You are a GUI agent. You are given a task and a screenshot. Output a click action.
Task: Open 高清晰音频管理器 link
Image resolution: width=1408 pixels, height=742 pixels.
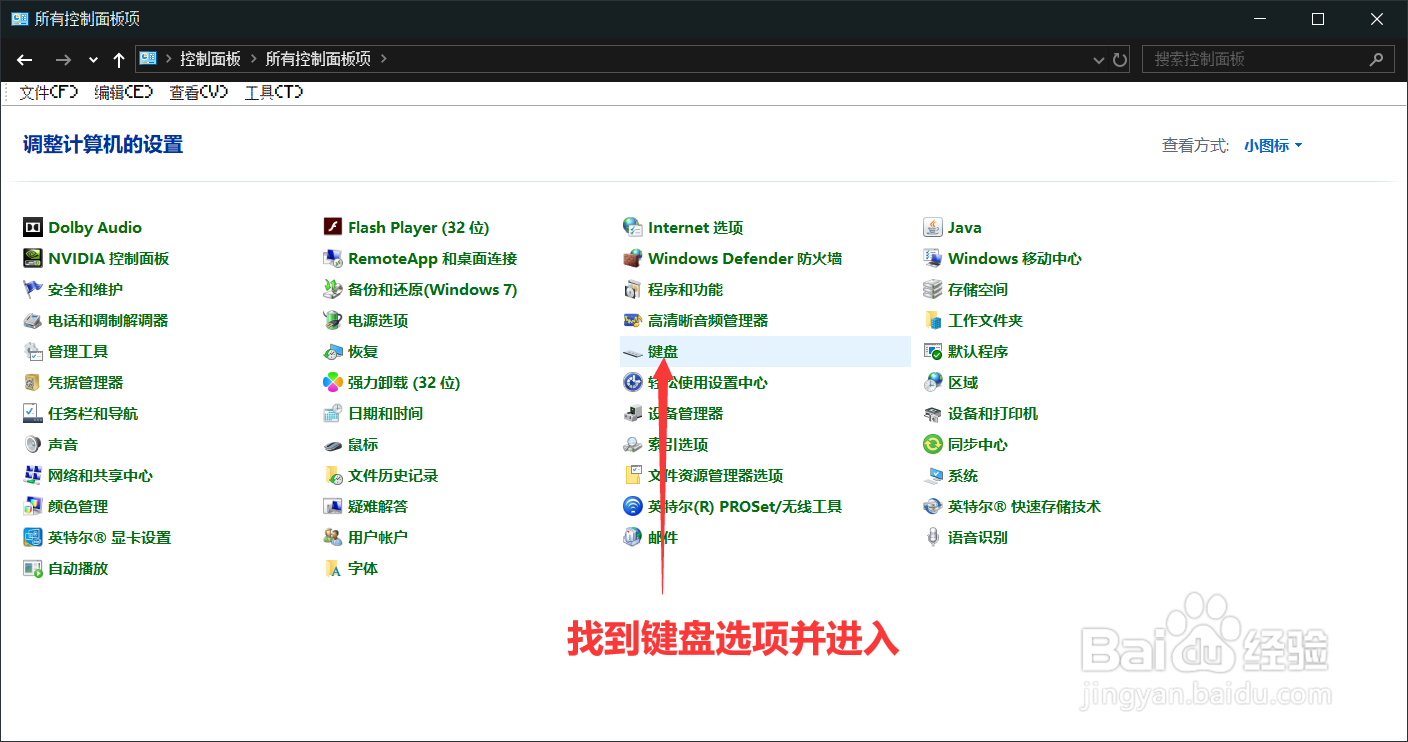tap(708, 320)
